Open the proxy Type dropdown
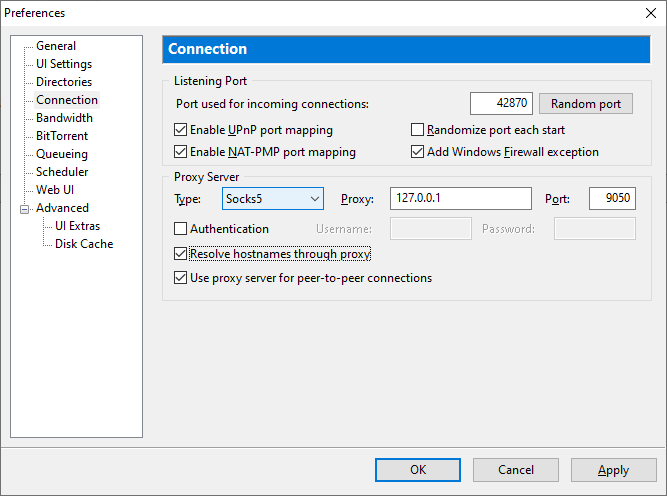667x496 pixels. coord(273,199)
